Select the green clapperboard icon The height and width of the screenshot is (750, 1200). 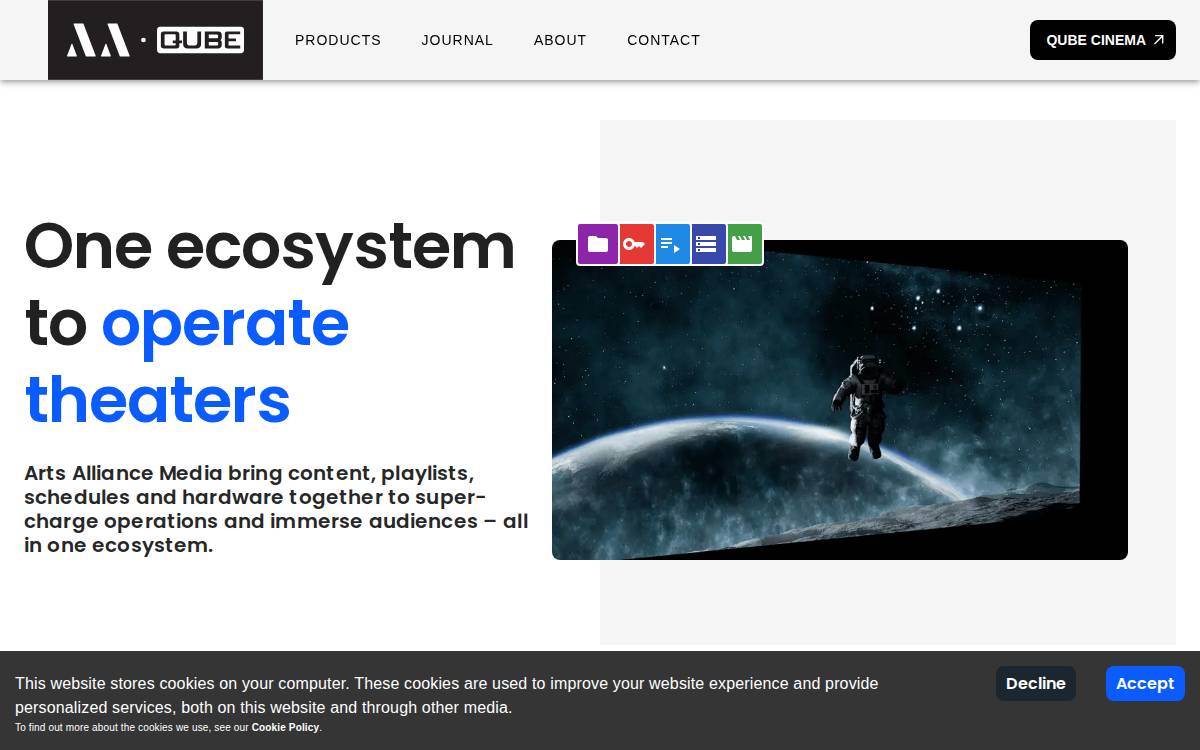pyautogui.click(x=743, y=244)
